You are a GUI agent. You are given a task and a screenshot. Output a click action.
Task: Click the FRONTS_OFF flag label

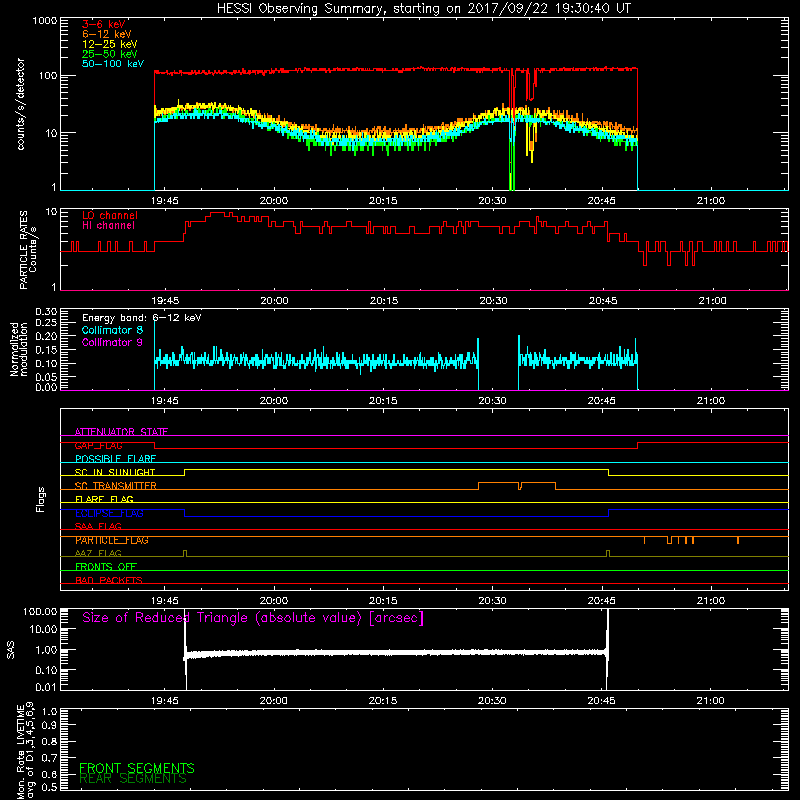point(106,567)
